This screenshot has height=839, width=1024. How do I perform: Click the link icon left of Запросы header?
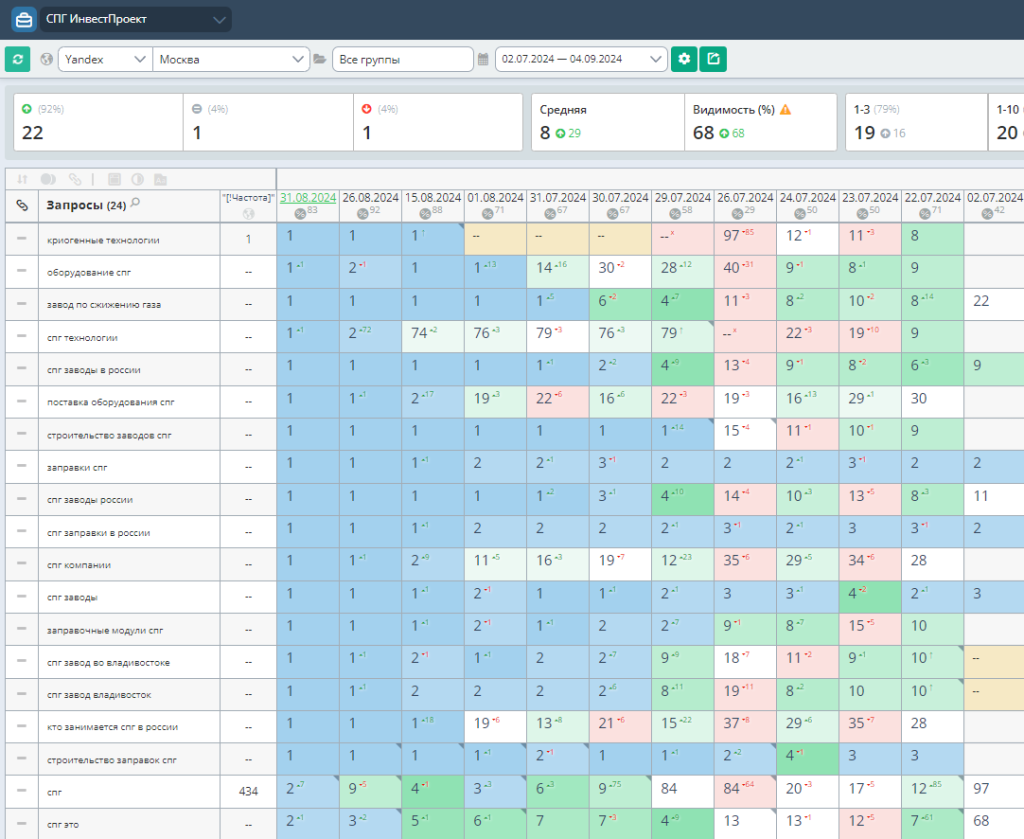pos(22,206)
